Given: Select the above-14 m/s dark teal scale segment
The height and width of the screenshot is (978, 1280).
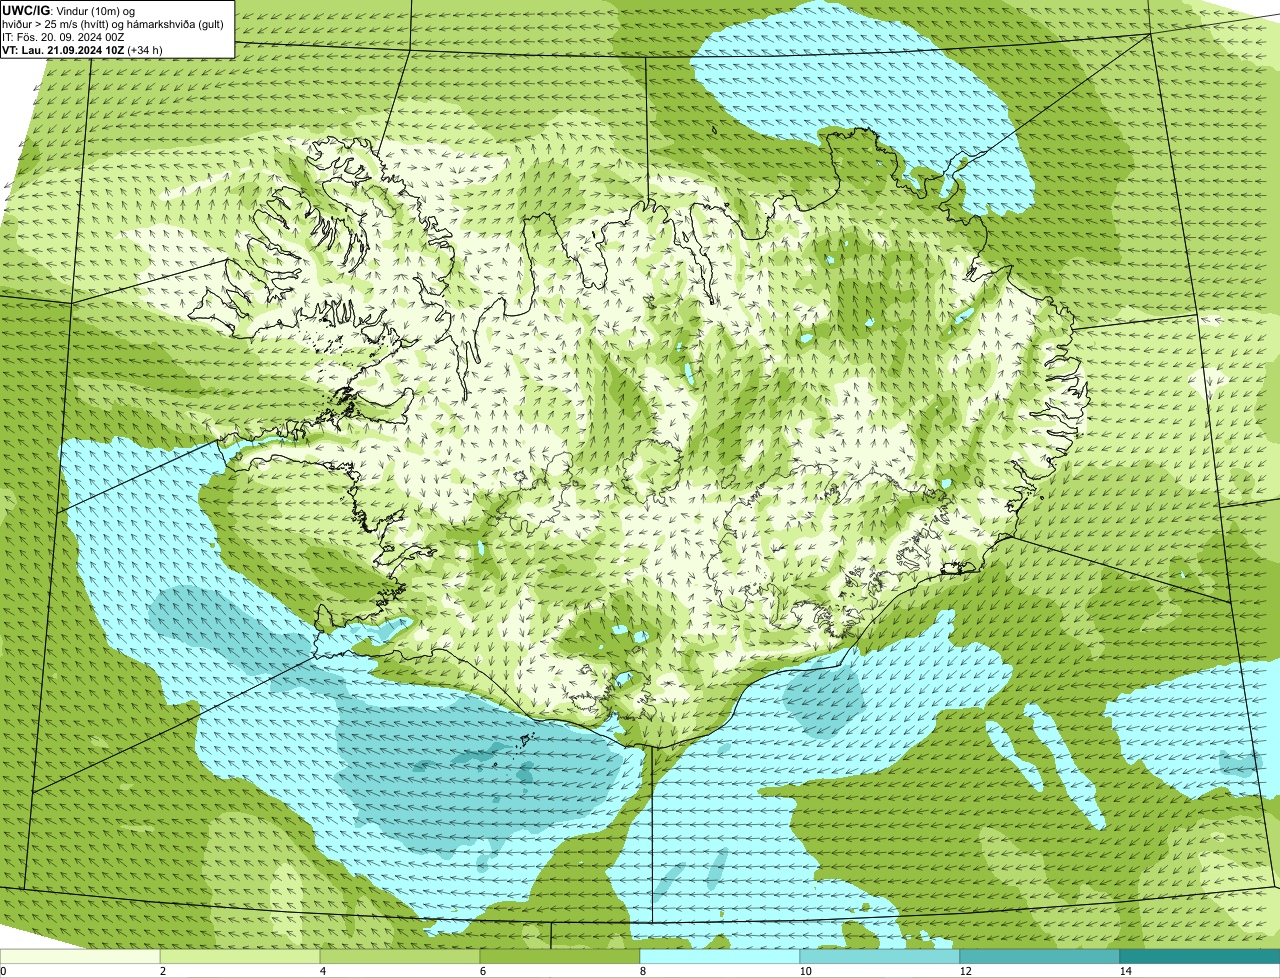Looking at the screenshot, I should [x=1200, y=957].
